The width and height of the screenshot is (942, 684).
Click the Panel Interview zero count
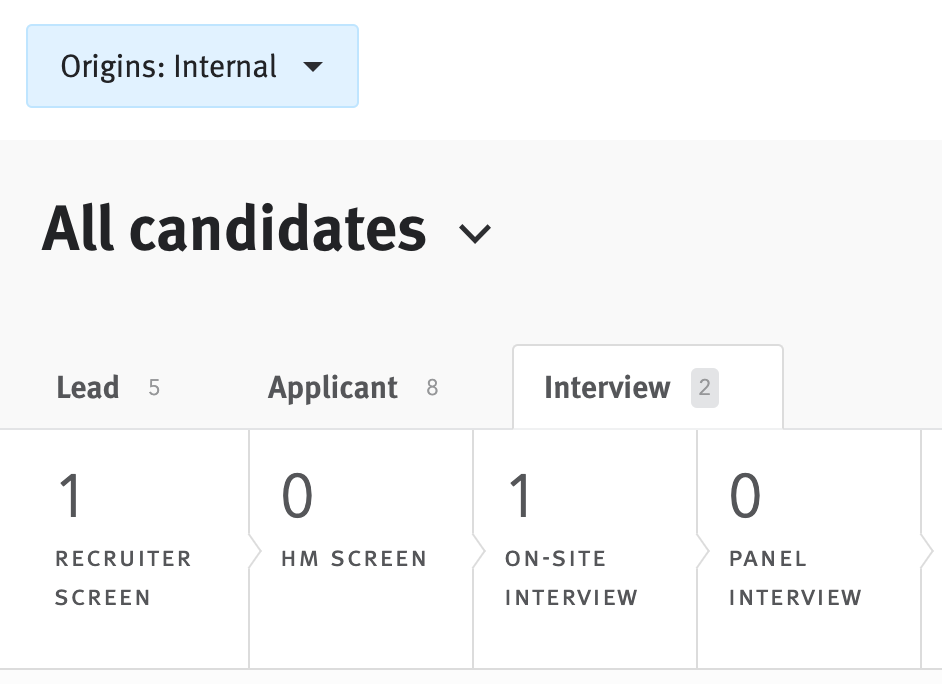[x=743, y=494]
